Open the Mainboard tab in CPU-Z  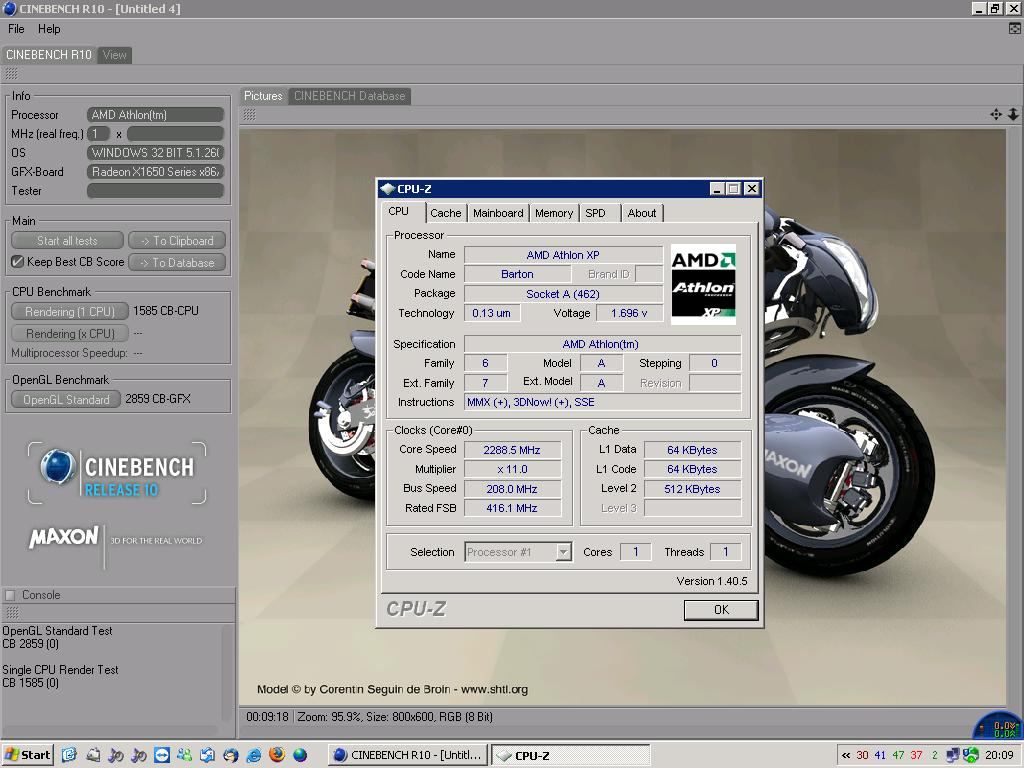click(498, 213)
